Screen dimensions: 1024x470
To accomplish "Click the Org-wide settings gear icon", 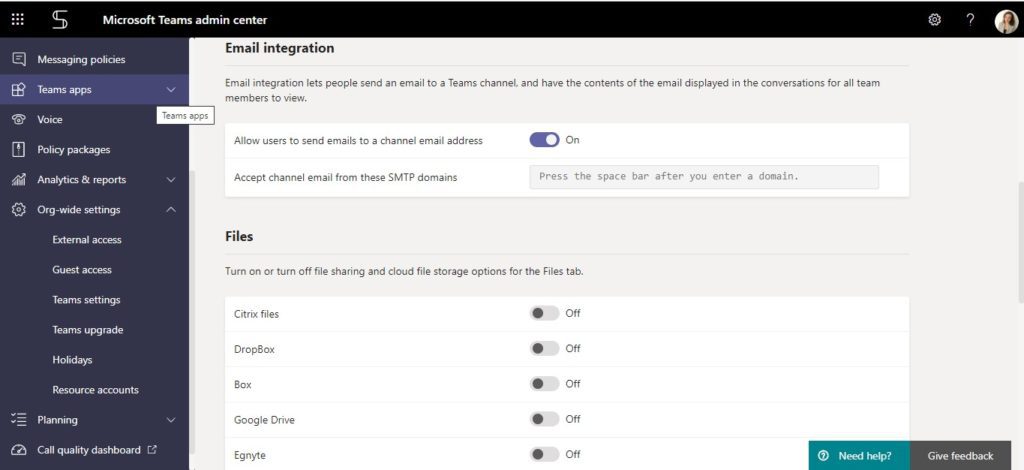I will coord(19,210).
